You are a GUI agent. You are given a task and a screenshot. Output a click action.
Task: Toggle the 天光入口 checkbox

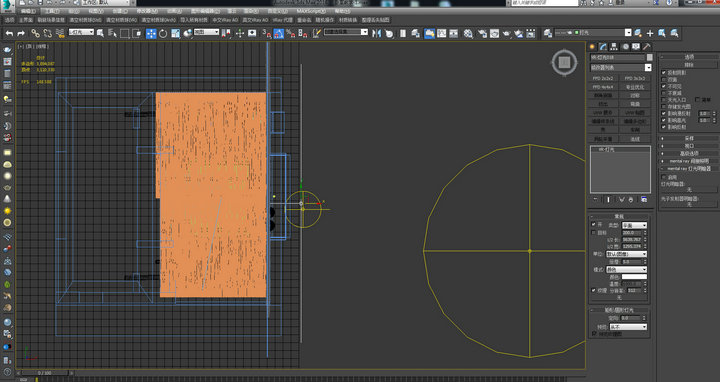click(664, 100)
